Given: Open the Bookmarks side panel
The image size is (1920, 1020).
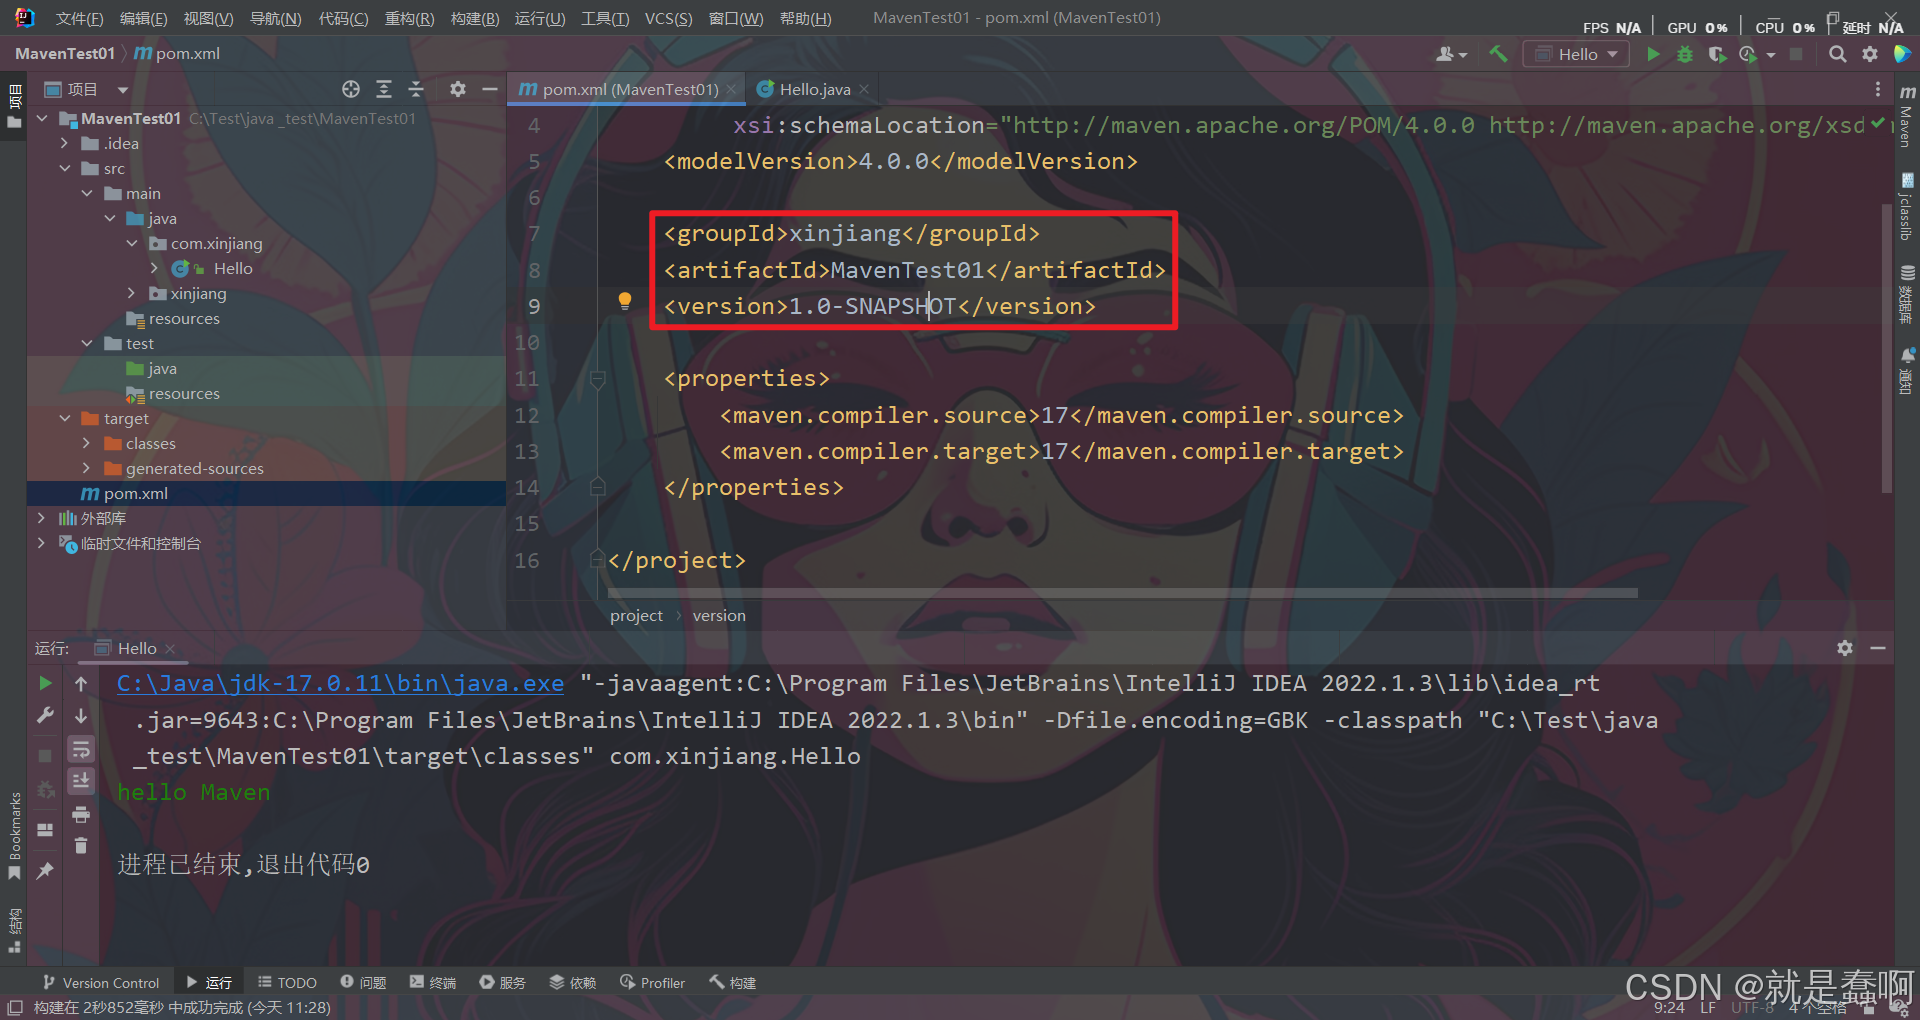Looking at the screenshot, I should 14,836.
